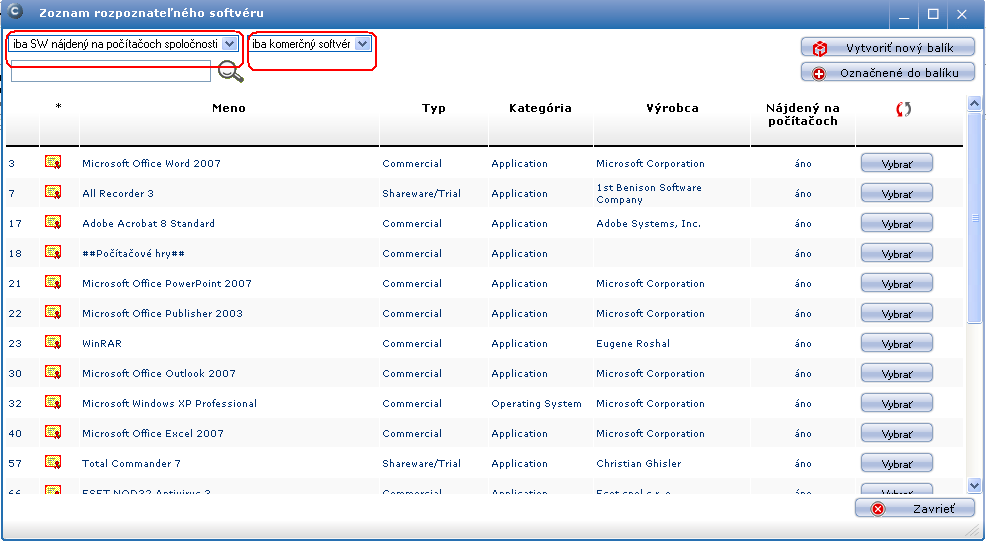Click 'Christian Ghisler' manufacturer cell
The width and height of the screenshot is (986, 541).
pos(639,463)
